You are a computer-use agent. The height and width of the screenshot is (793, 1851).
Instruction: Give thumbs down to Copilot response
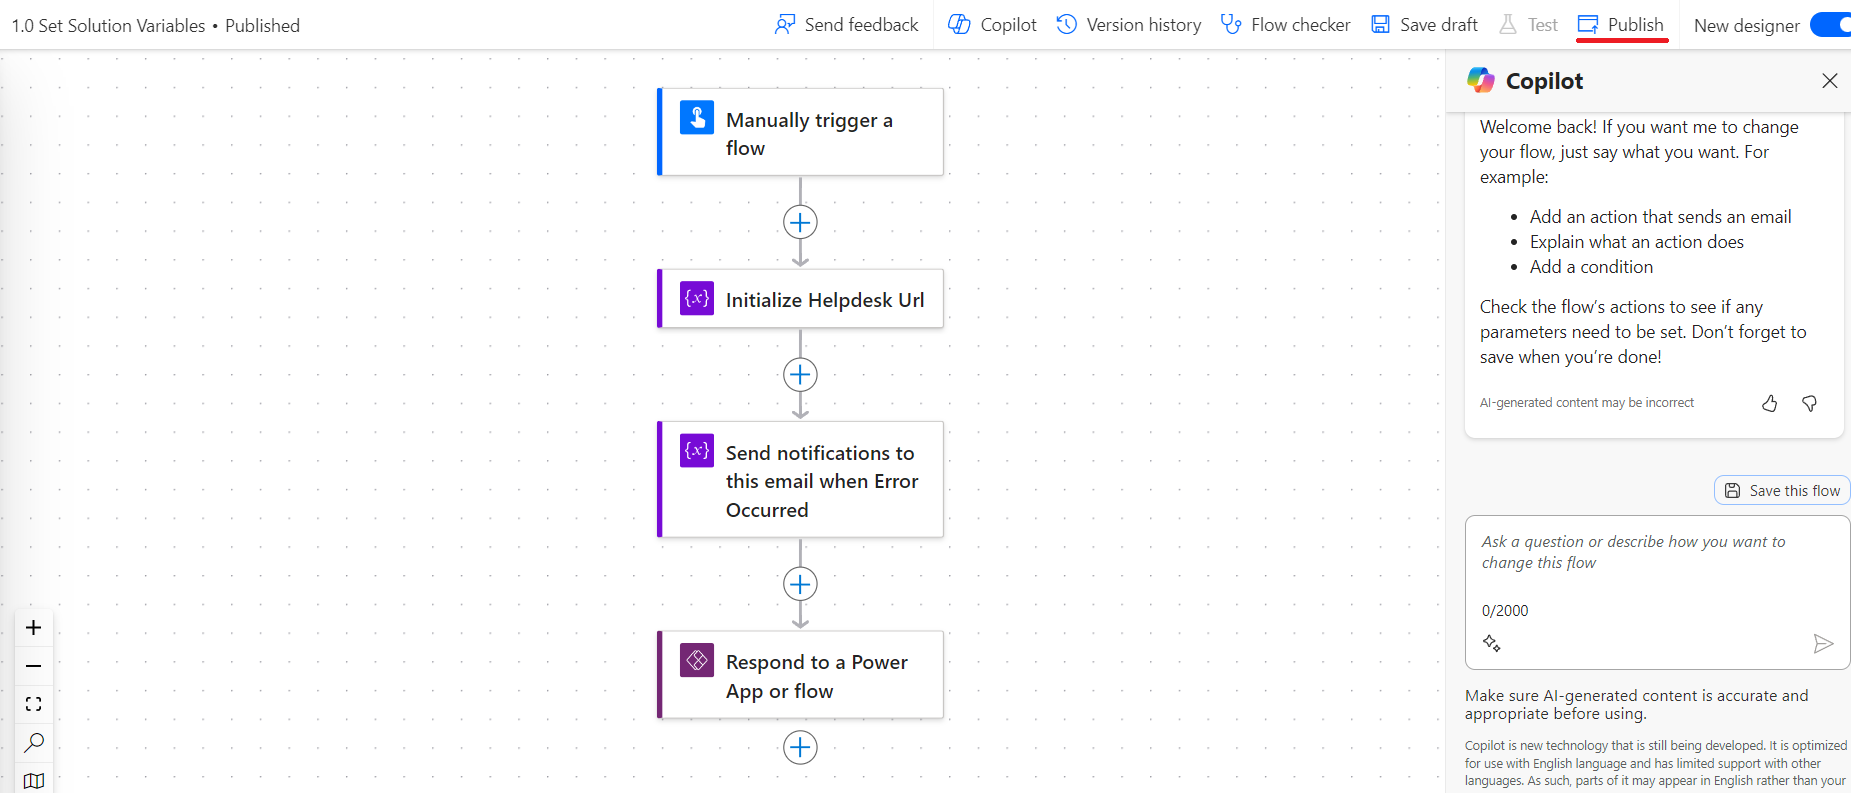(1809, 403)
